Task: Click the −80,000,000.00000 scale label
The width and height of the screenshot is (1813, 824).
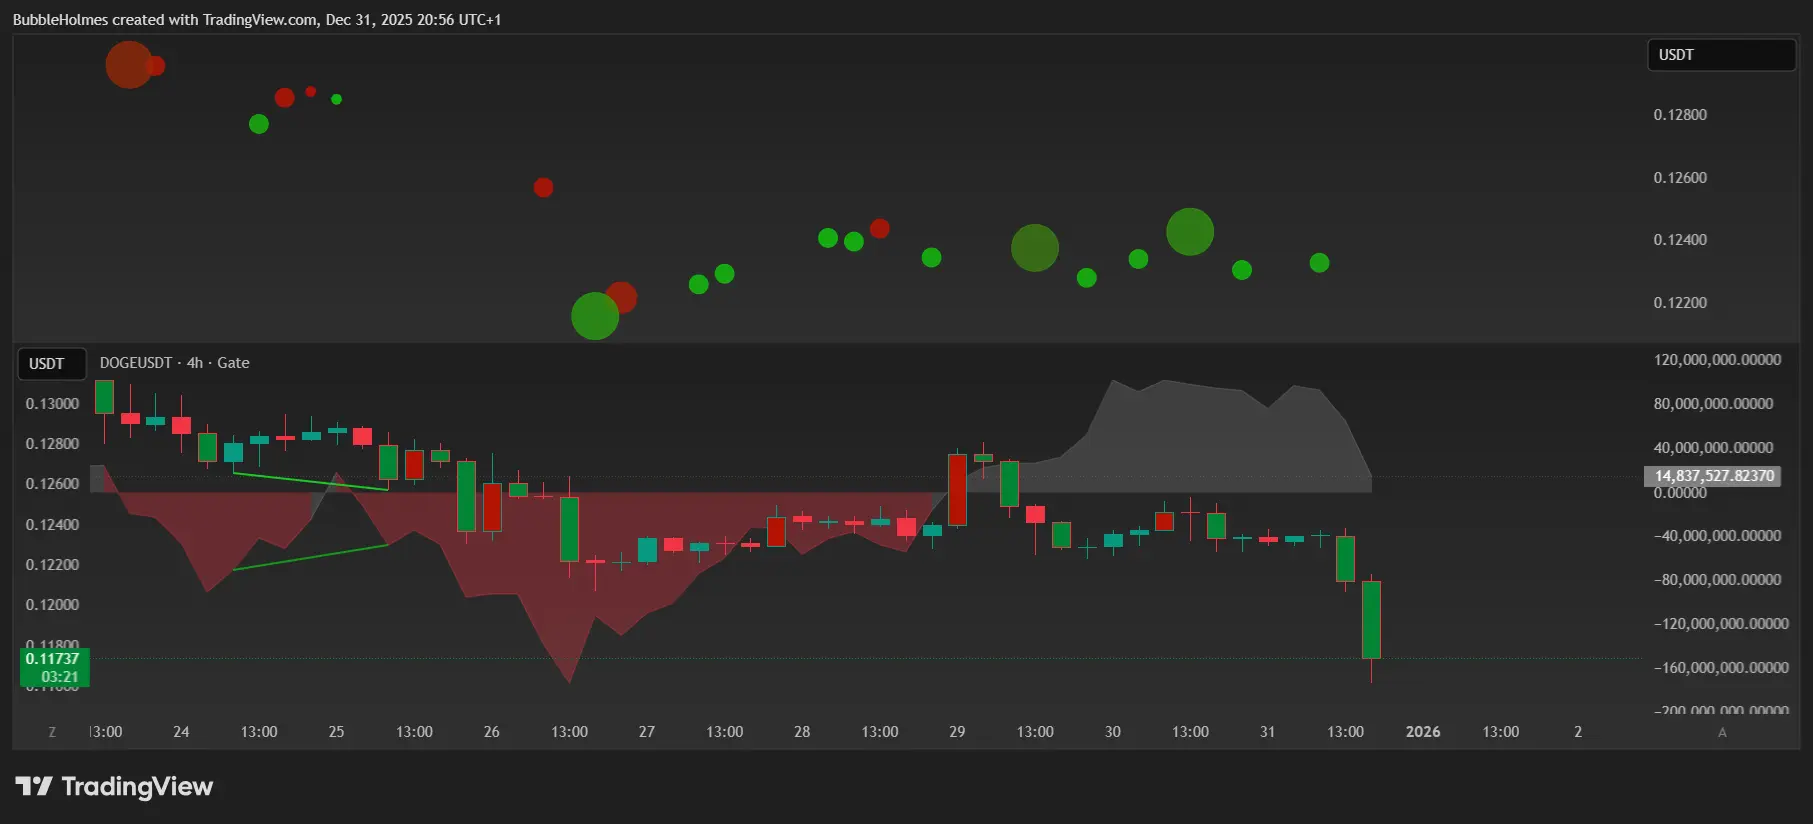Action: click(1717, 580)
